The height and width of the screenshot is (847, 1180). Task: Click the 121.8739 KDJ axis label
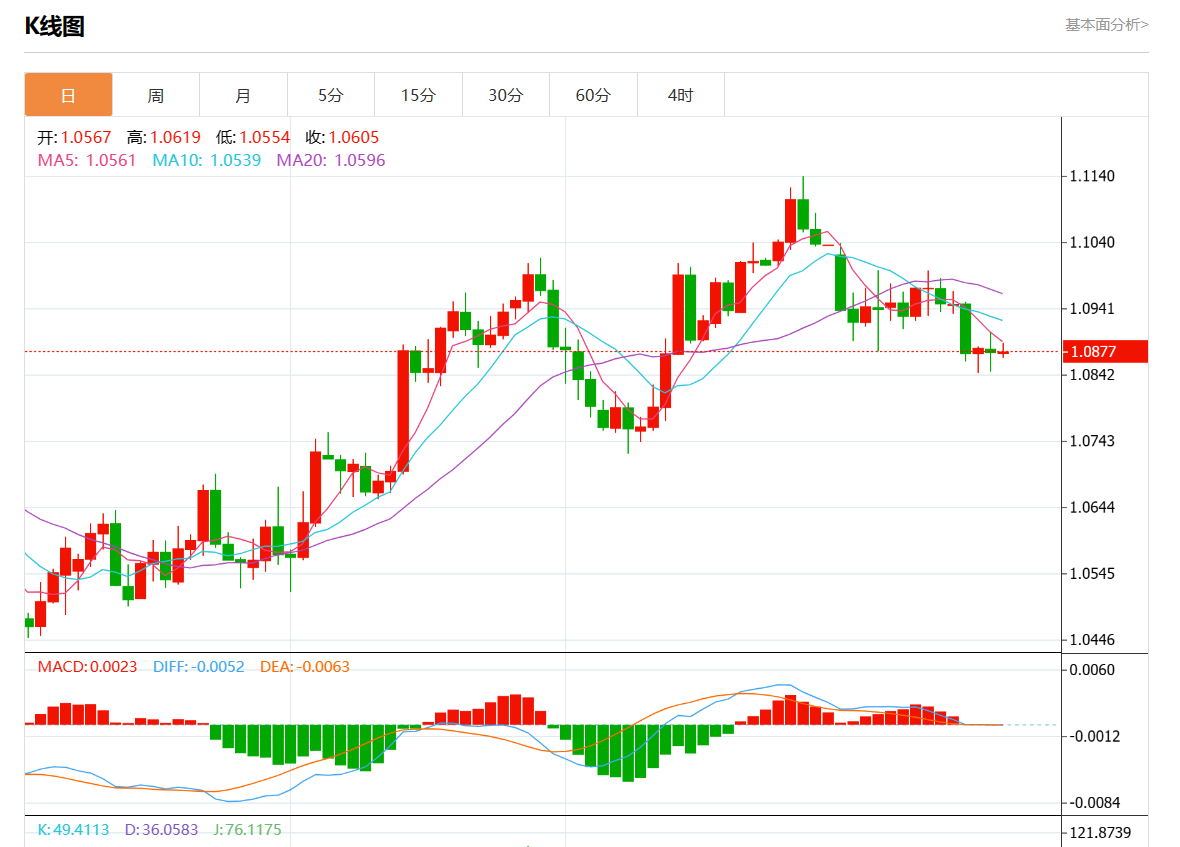click(x=1100, y=833)
